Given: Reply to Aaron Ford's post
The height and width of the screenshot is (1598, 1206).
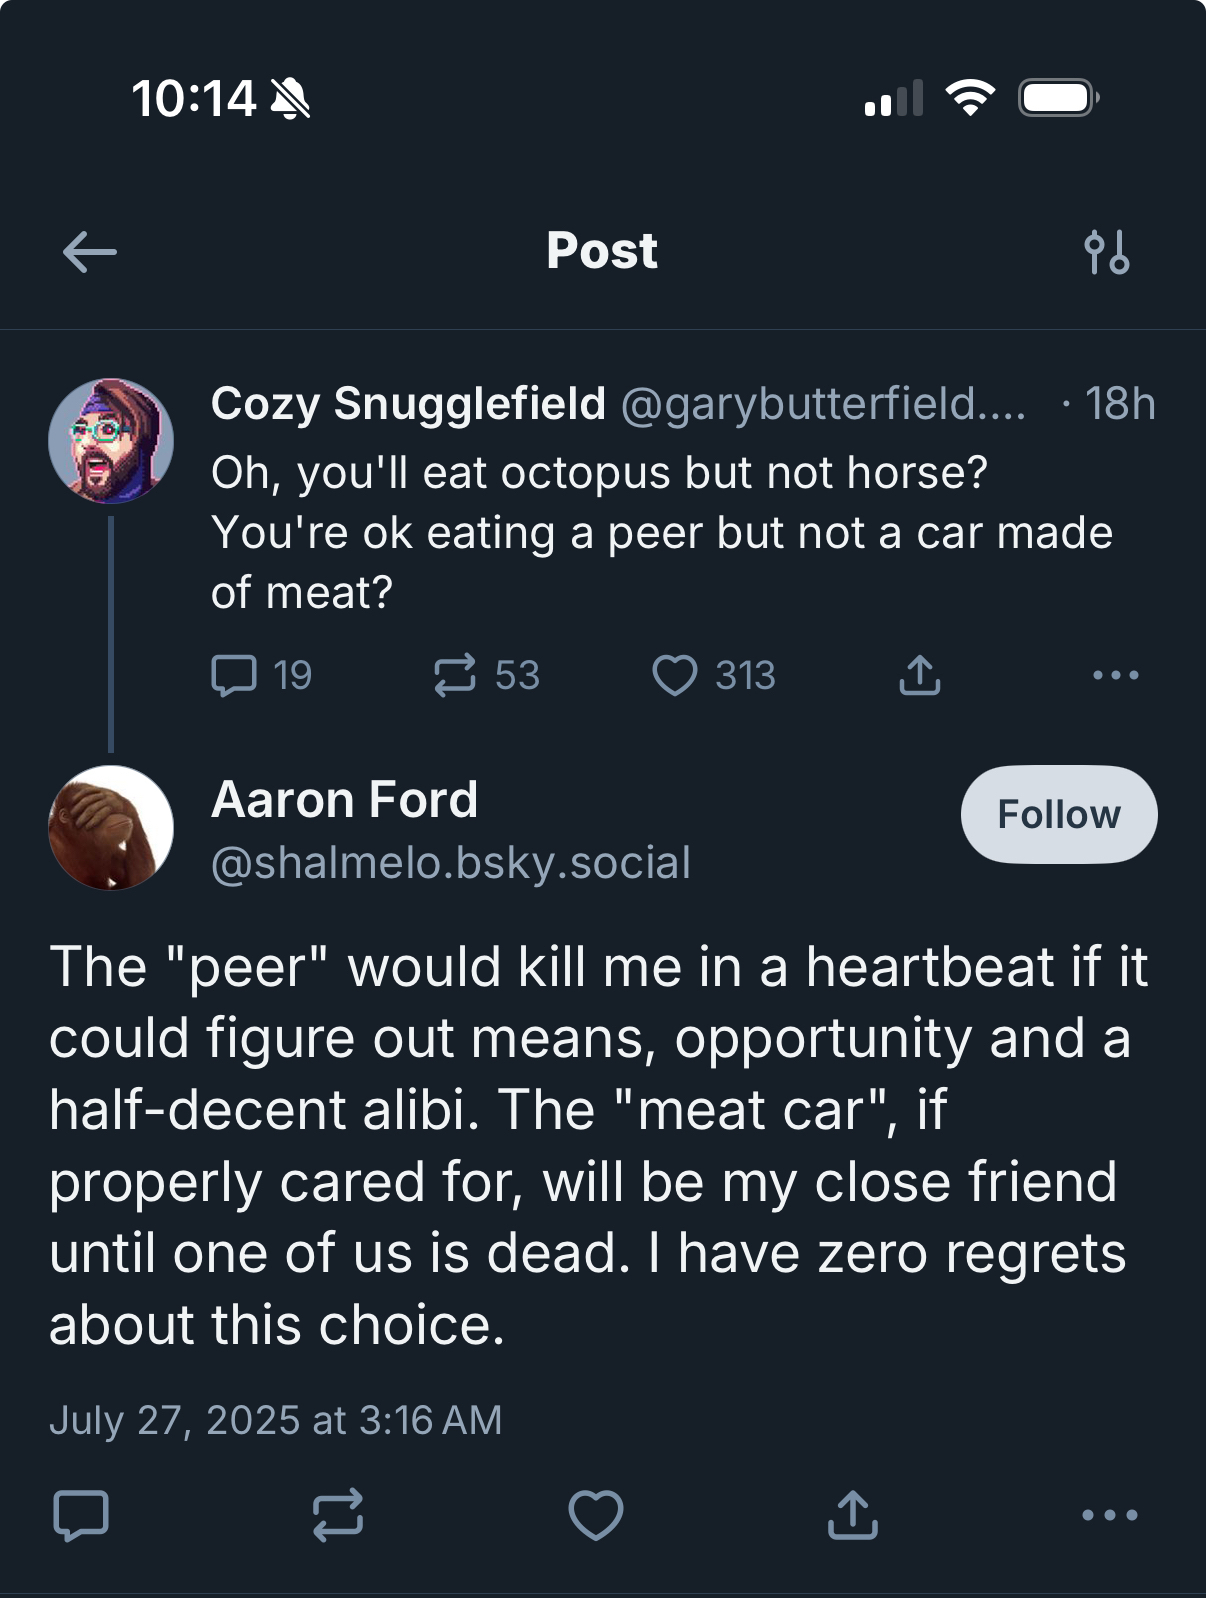Looking at the screenshot, I should tap(80, 1515).
